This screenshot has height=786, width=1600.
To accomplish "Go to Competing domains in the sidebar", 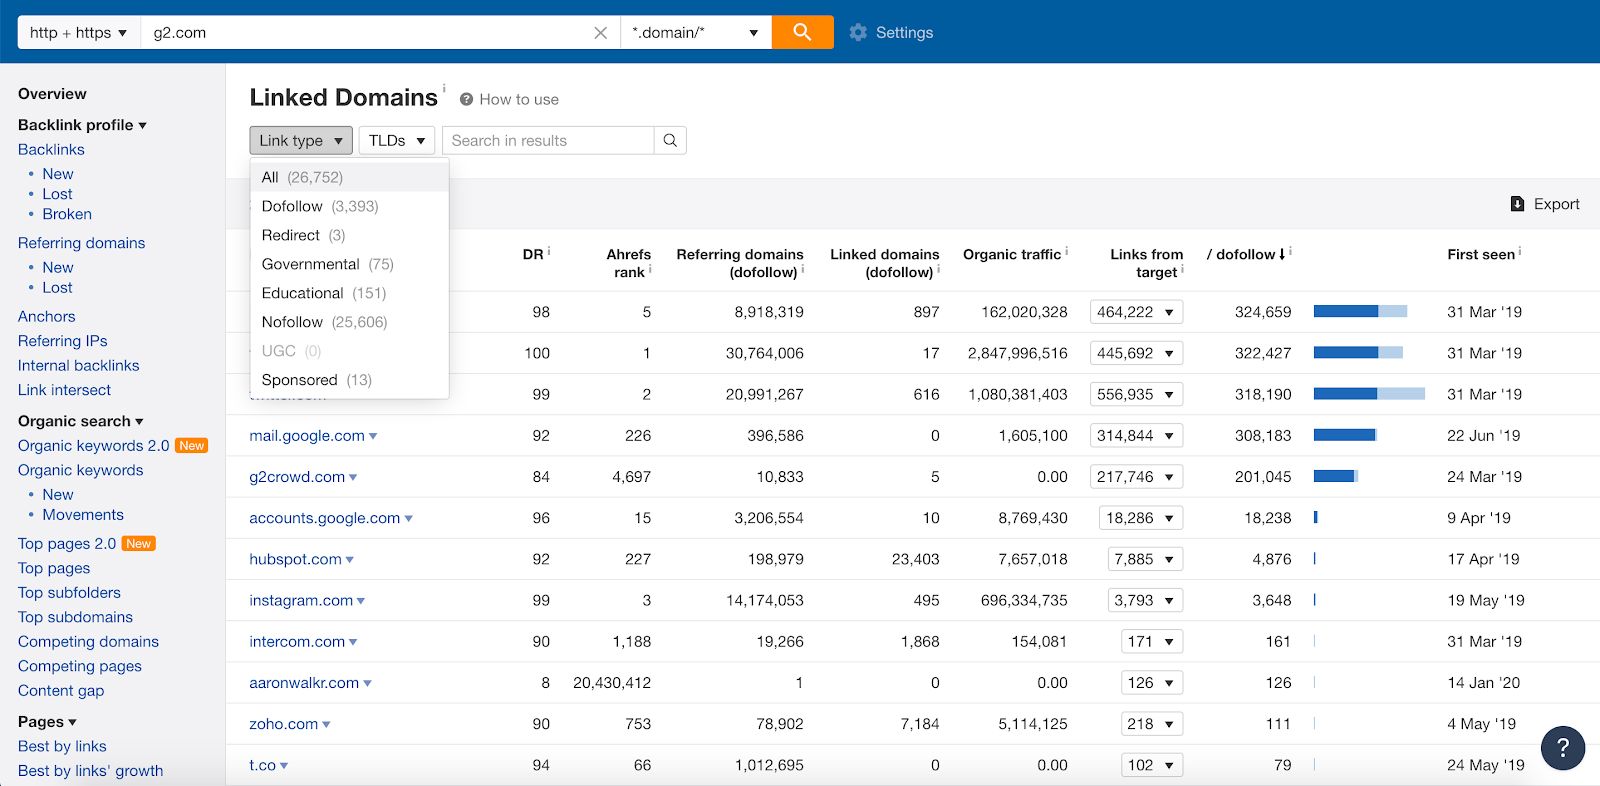I will 88,641.
